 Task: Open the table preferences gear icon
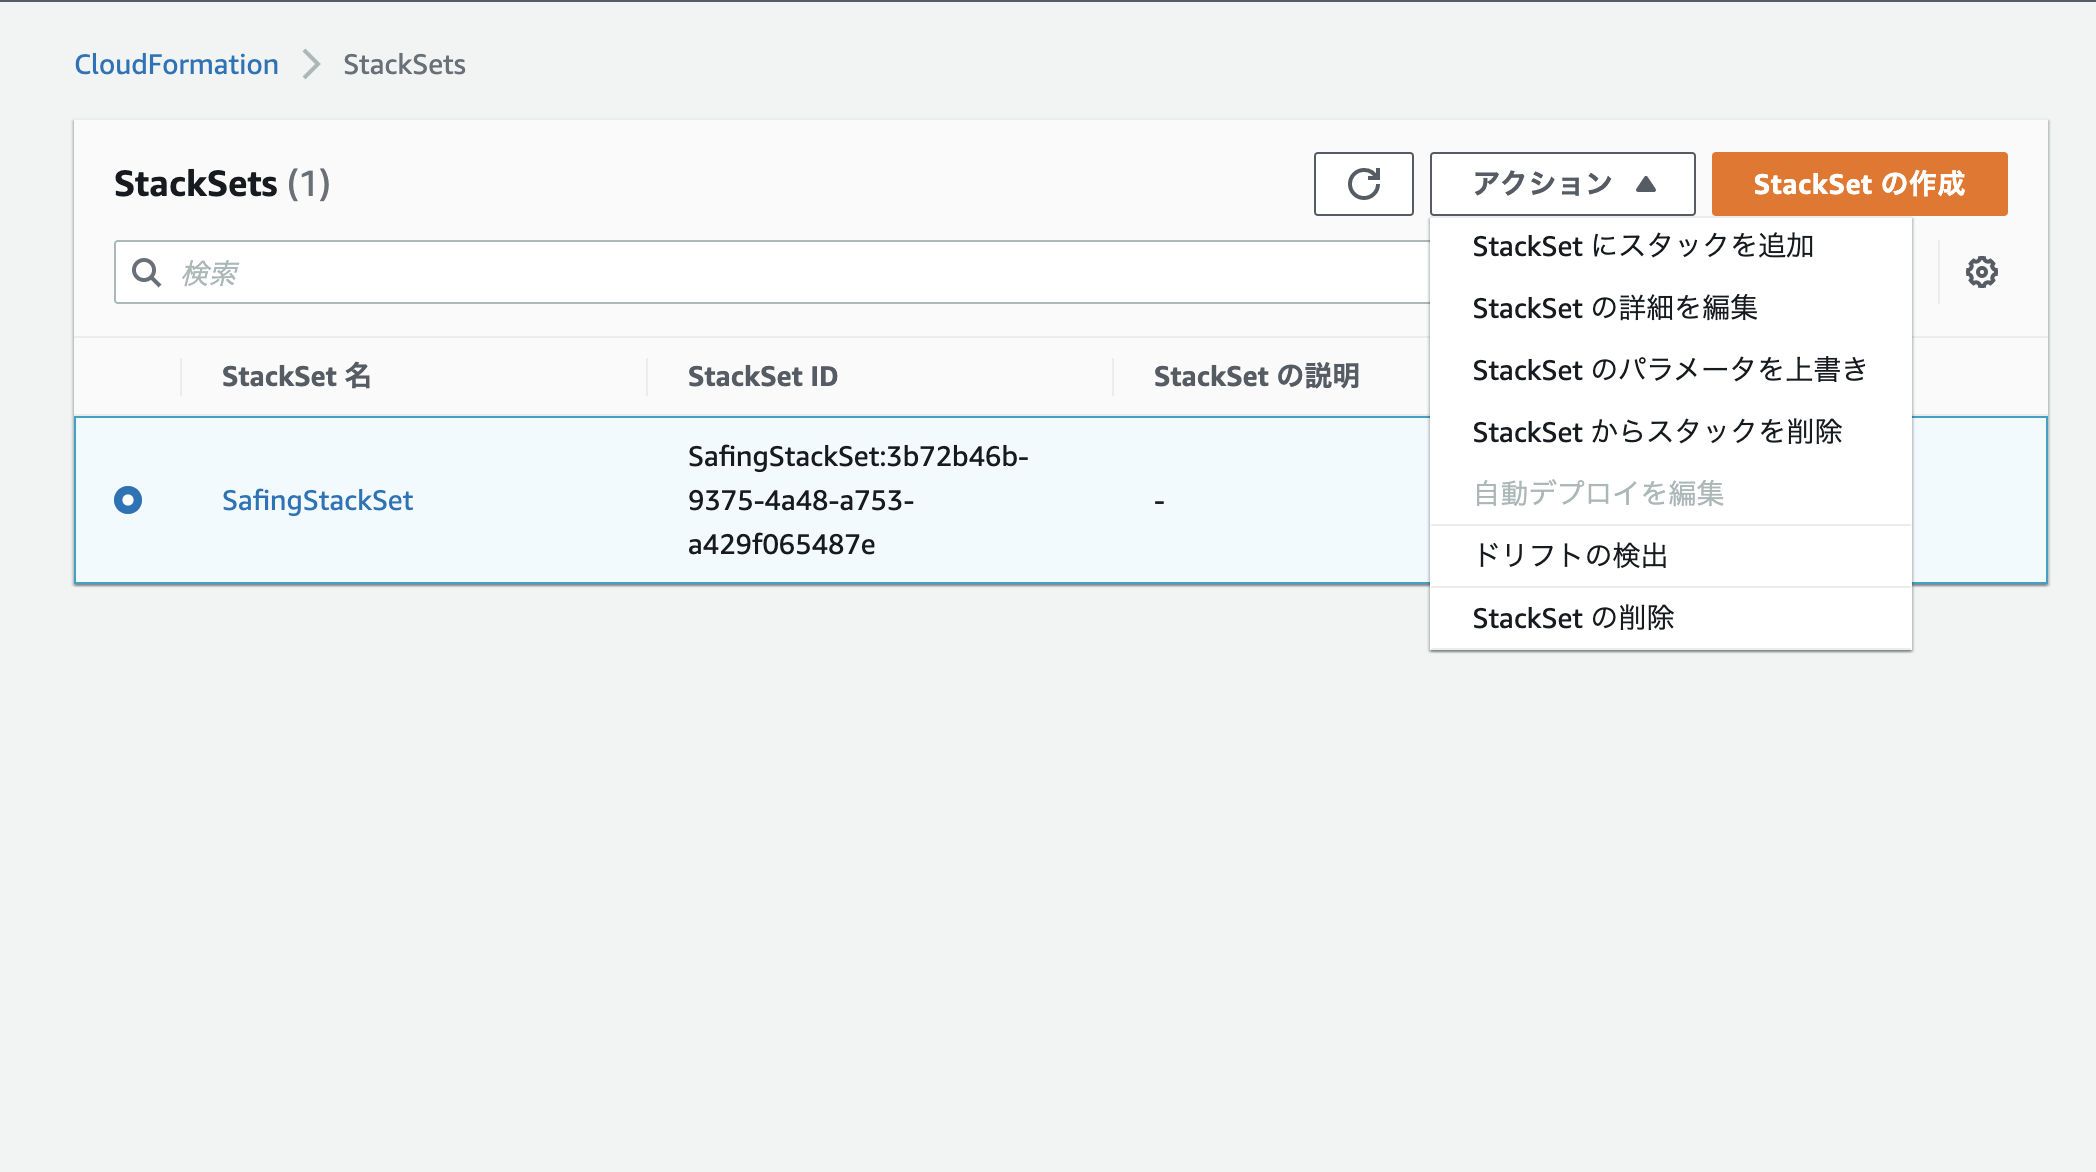coord(1981,272)
